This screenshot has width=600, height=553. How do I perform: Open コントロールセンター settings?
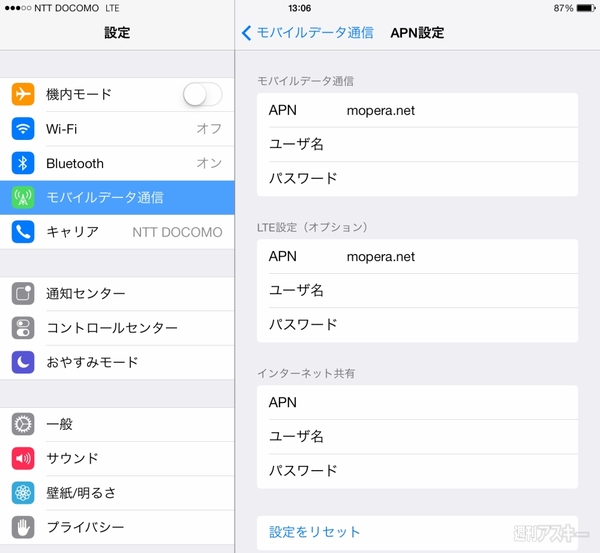117,328
